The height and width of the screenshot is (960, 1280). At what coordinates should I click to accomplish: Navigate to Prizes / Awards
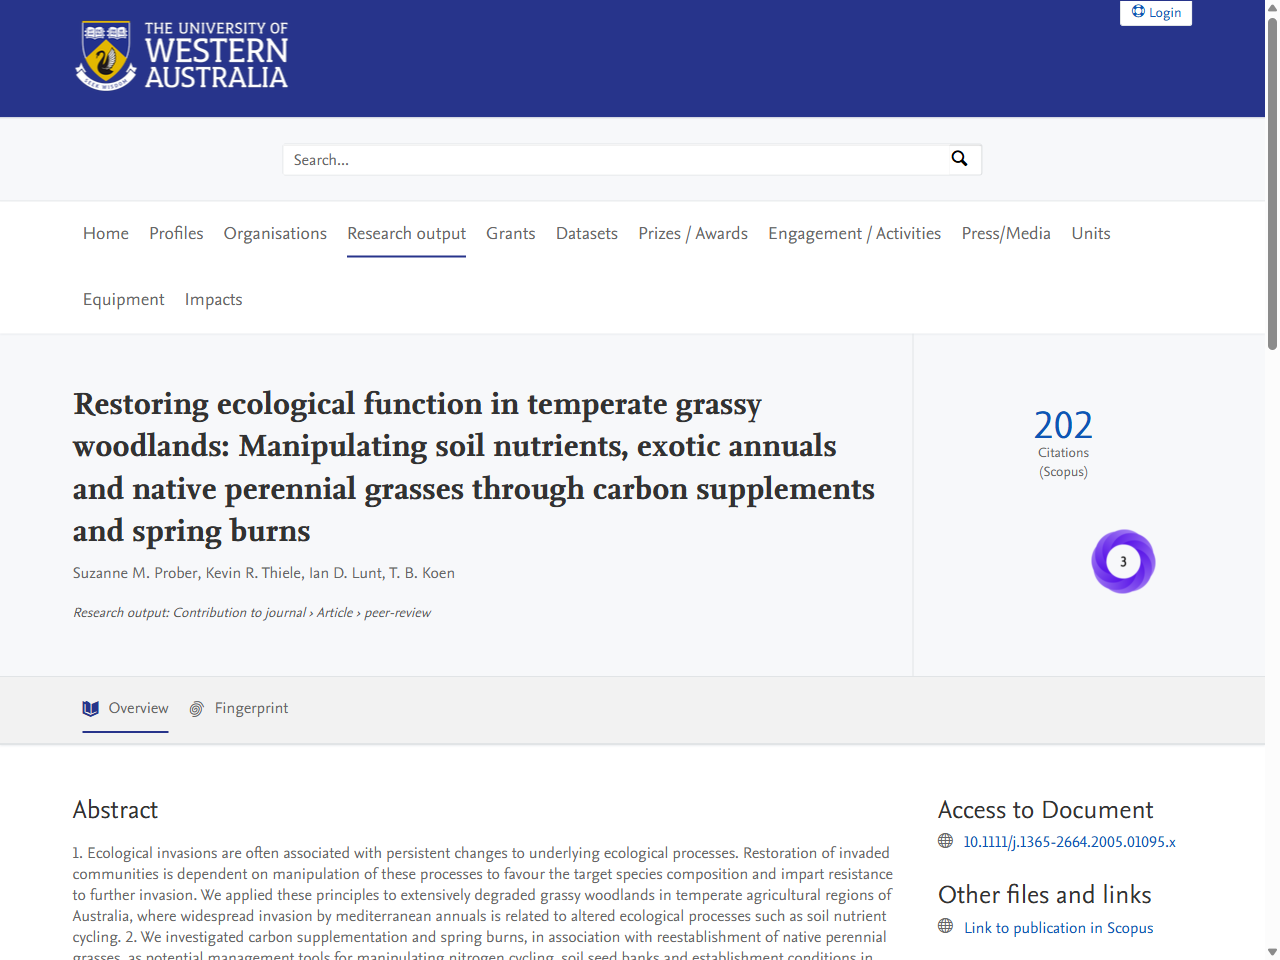tap(693, 233)
